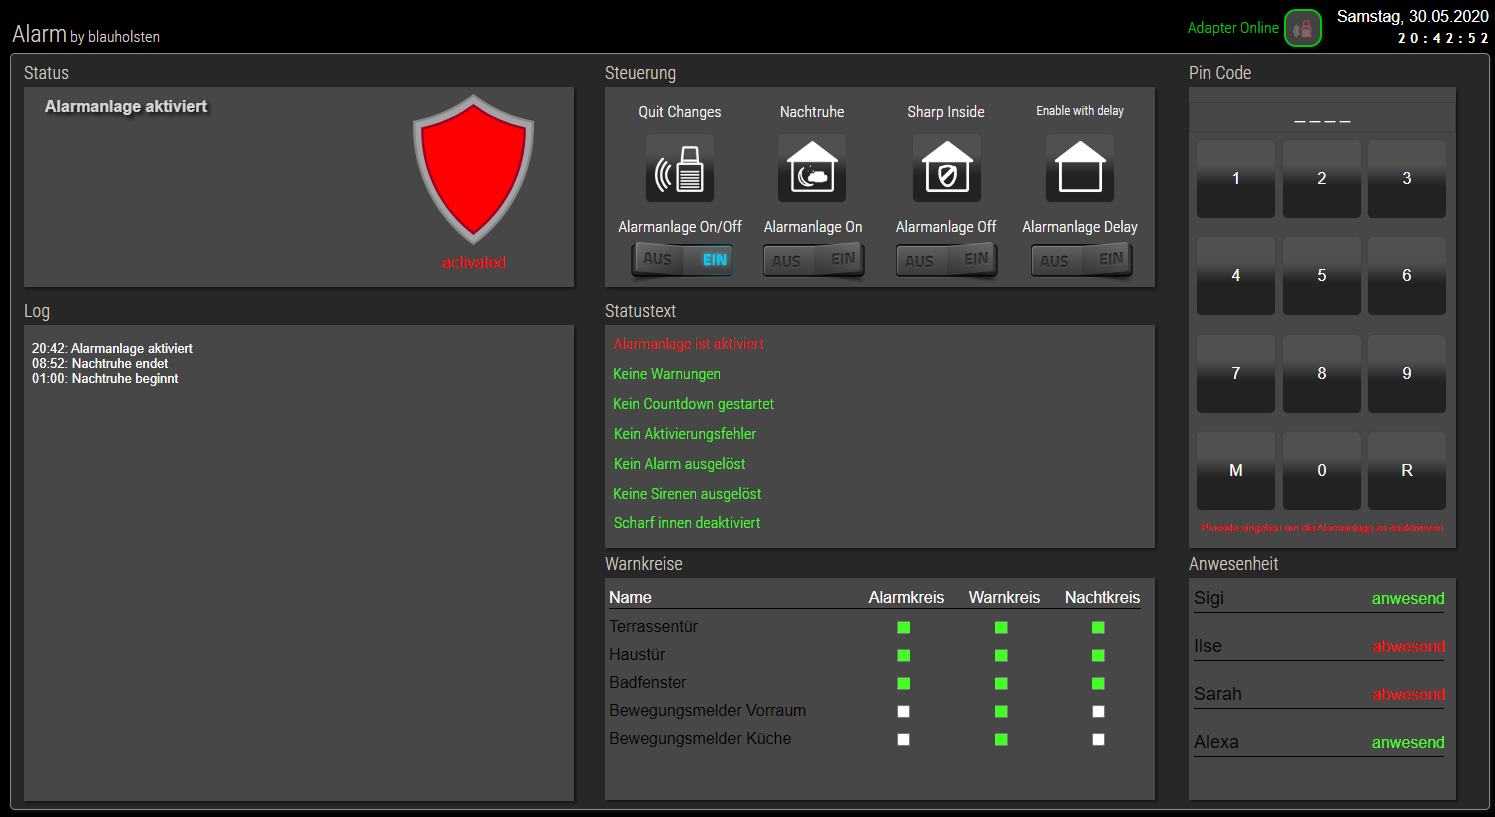The image size is (1495, 817).
Task: Tap pin pad key 5
Action: click(x=1322, y=276)
